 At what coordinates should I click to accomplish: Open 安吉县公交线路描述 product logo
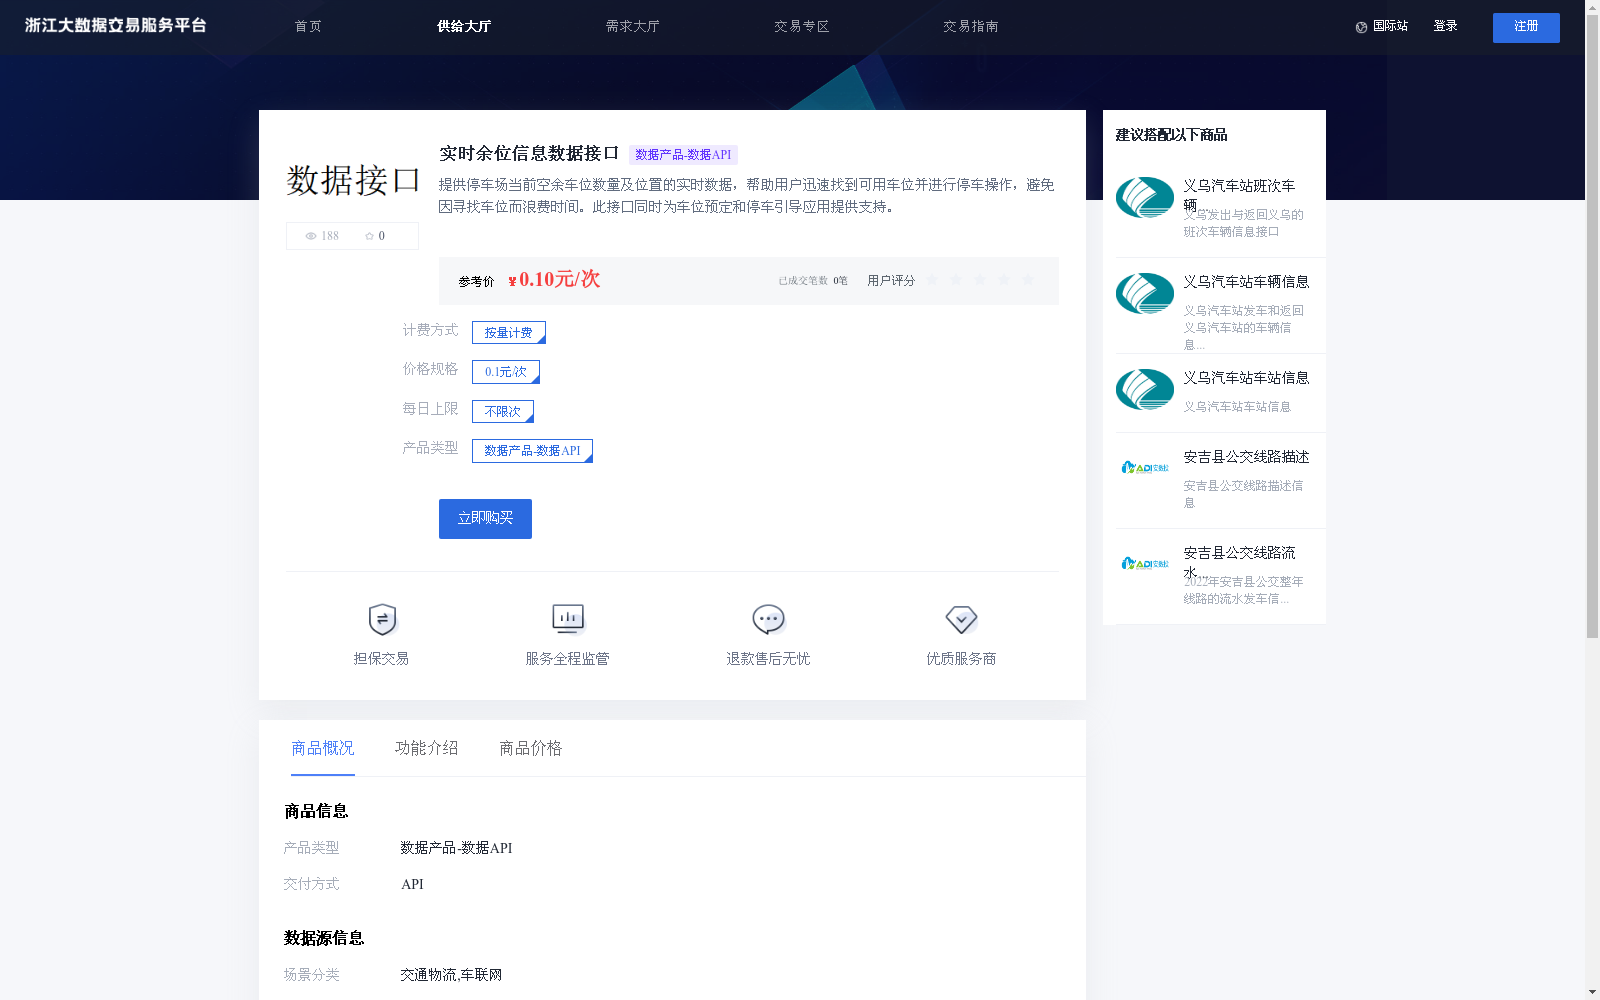pos(1145,467)
